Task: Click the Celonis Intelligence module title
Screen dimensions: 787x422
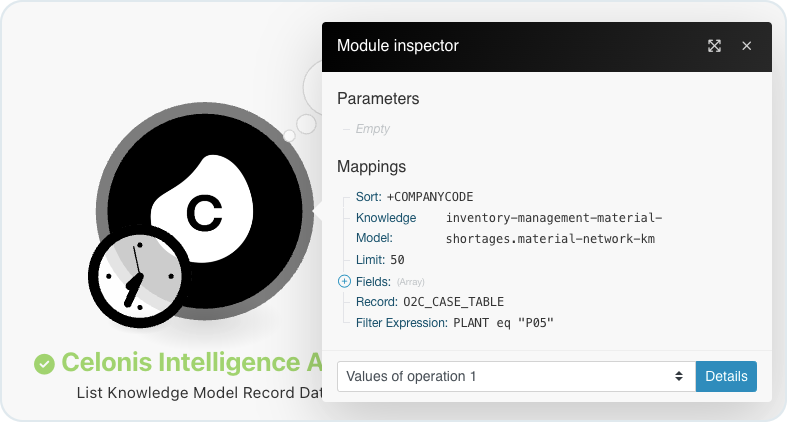Action: 192,362
